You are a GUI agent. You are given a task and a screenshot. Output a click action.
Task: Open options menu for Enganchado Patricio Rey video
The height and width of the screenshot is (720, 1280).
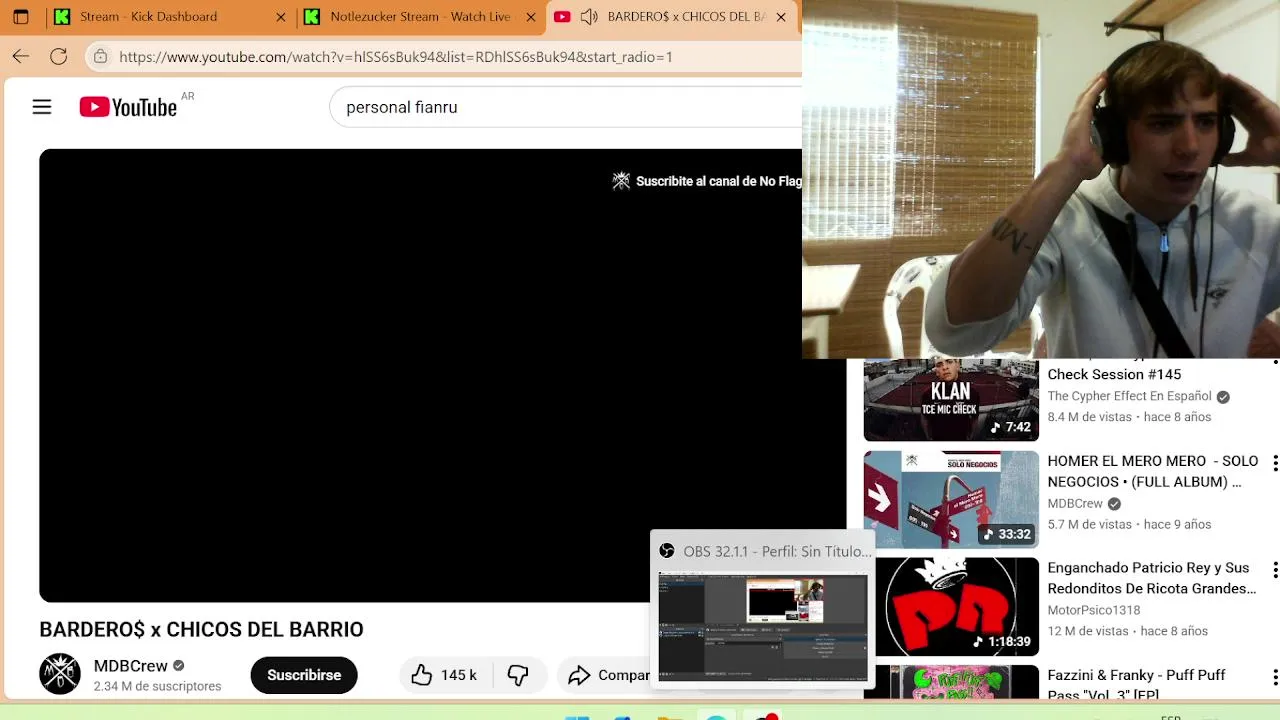coord(1274,570)
